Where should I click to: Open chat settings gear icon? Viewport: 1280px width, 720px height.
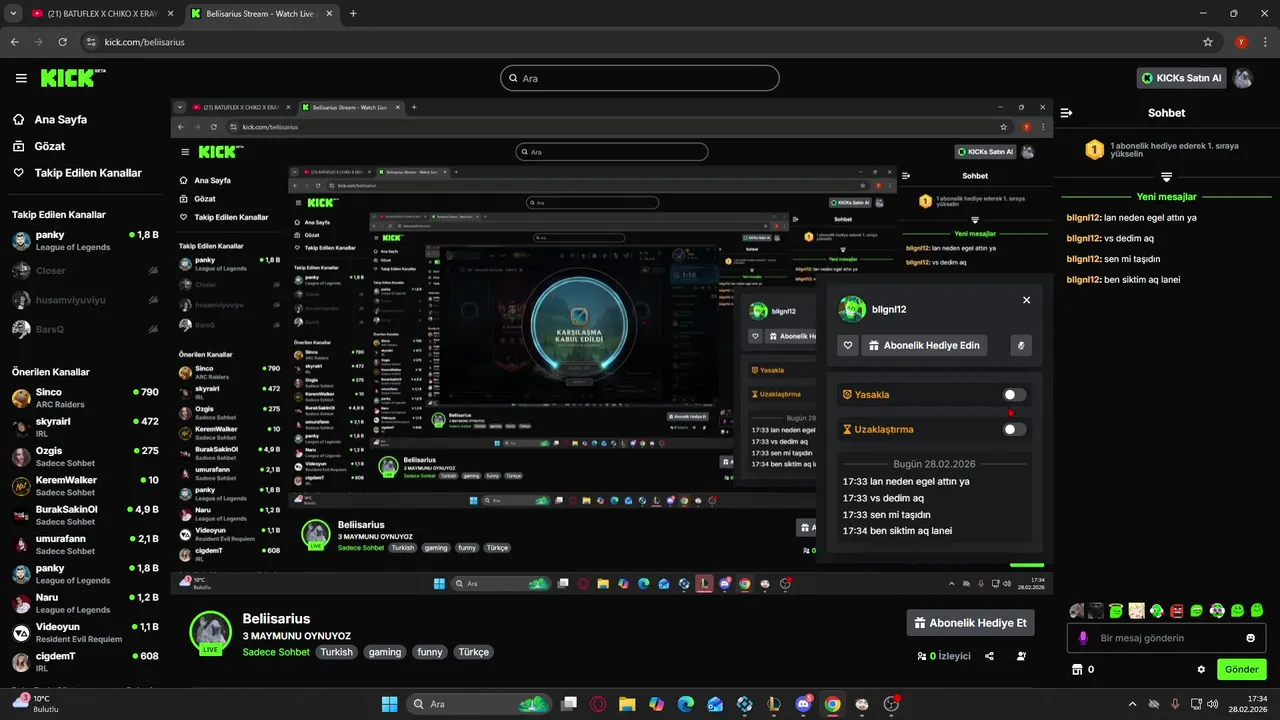tap(1201, 669)
